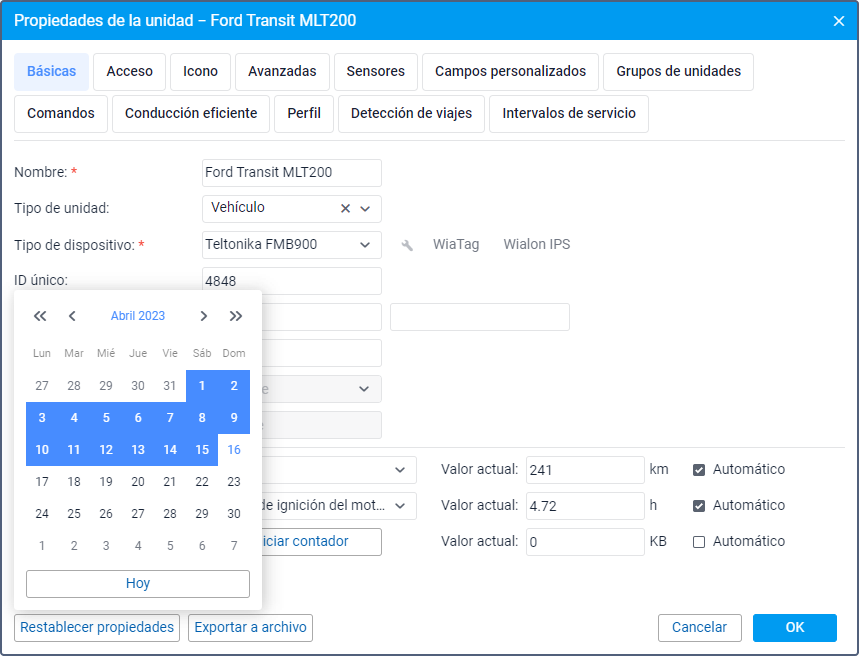The width and height of the screenshot is (859, 656).
Task: Open the Teltonika FMB900 device type dropdown
Action: pyautogui.click(x=365, y=245)
